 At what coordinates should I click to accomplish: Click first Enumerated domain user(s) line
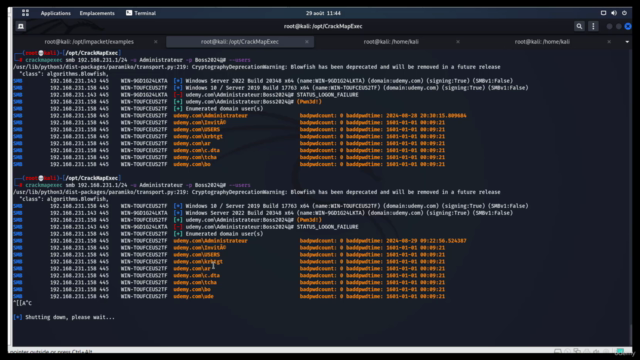coord(224,109)
